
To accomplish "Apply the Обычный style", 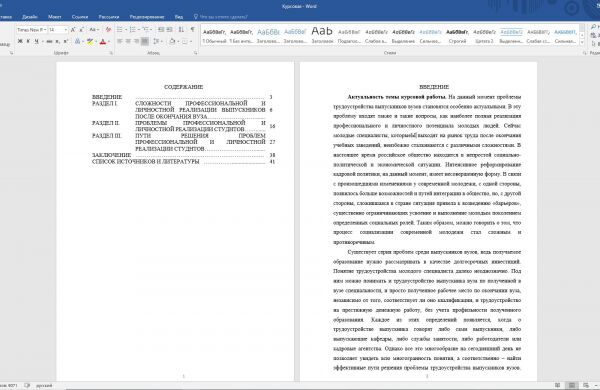I will pyautogui.click(x=214, y=36).
